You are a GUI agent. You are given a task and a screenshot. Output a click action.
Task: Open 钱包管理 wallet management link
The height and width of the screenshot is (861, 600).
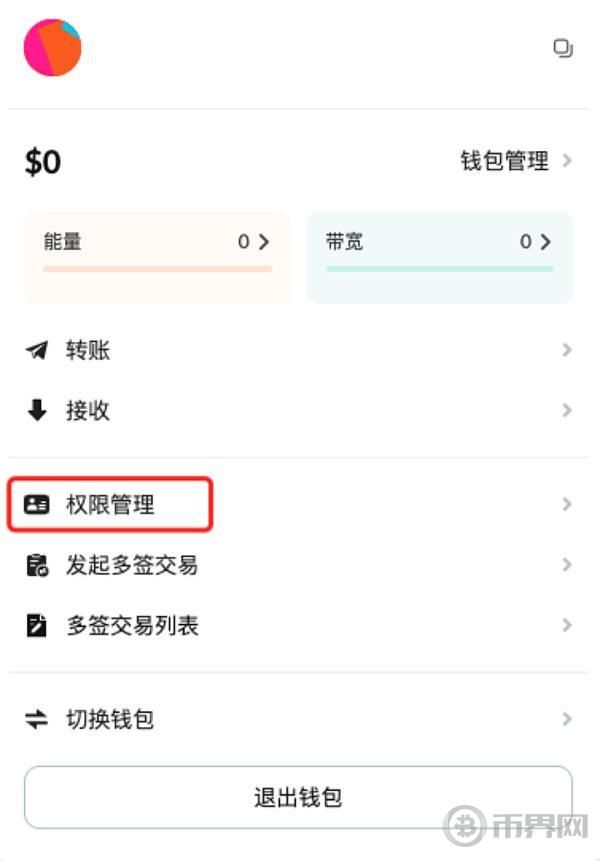coord(503,161)
